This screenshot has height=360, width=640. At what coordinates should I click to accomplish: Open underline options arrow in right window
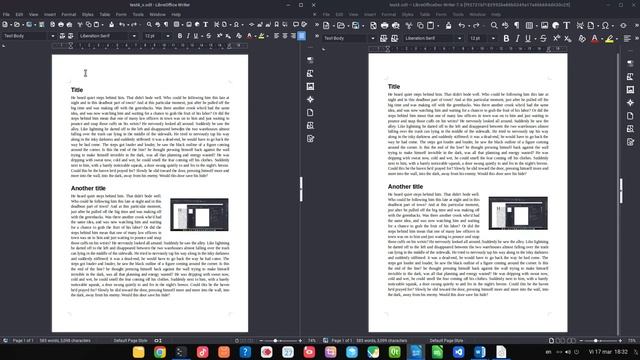pyautogui.click(x=535, y=38)
